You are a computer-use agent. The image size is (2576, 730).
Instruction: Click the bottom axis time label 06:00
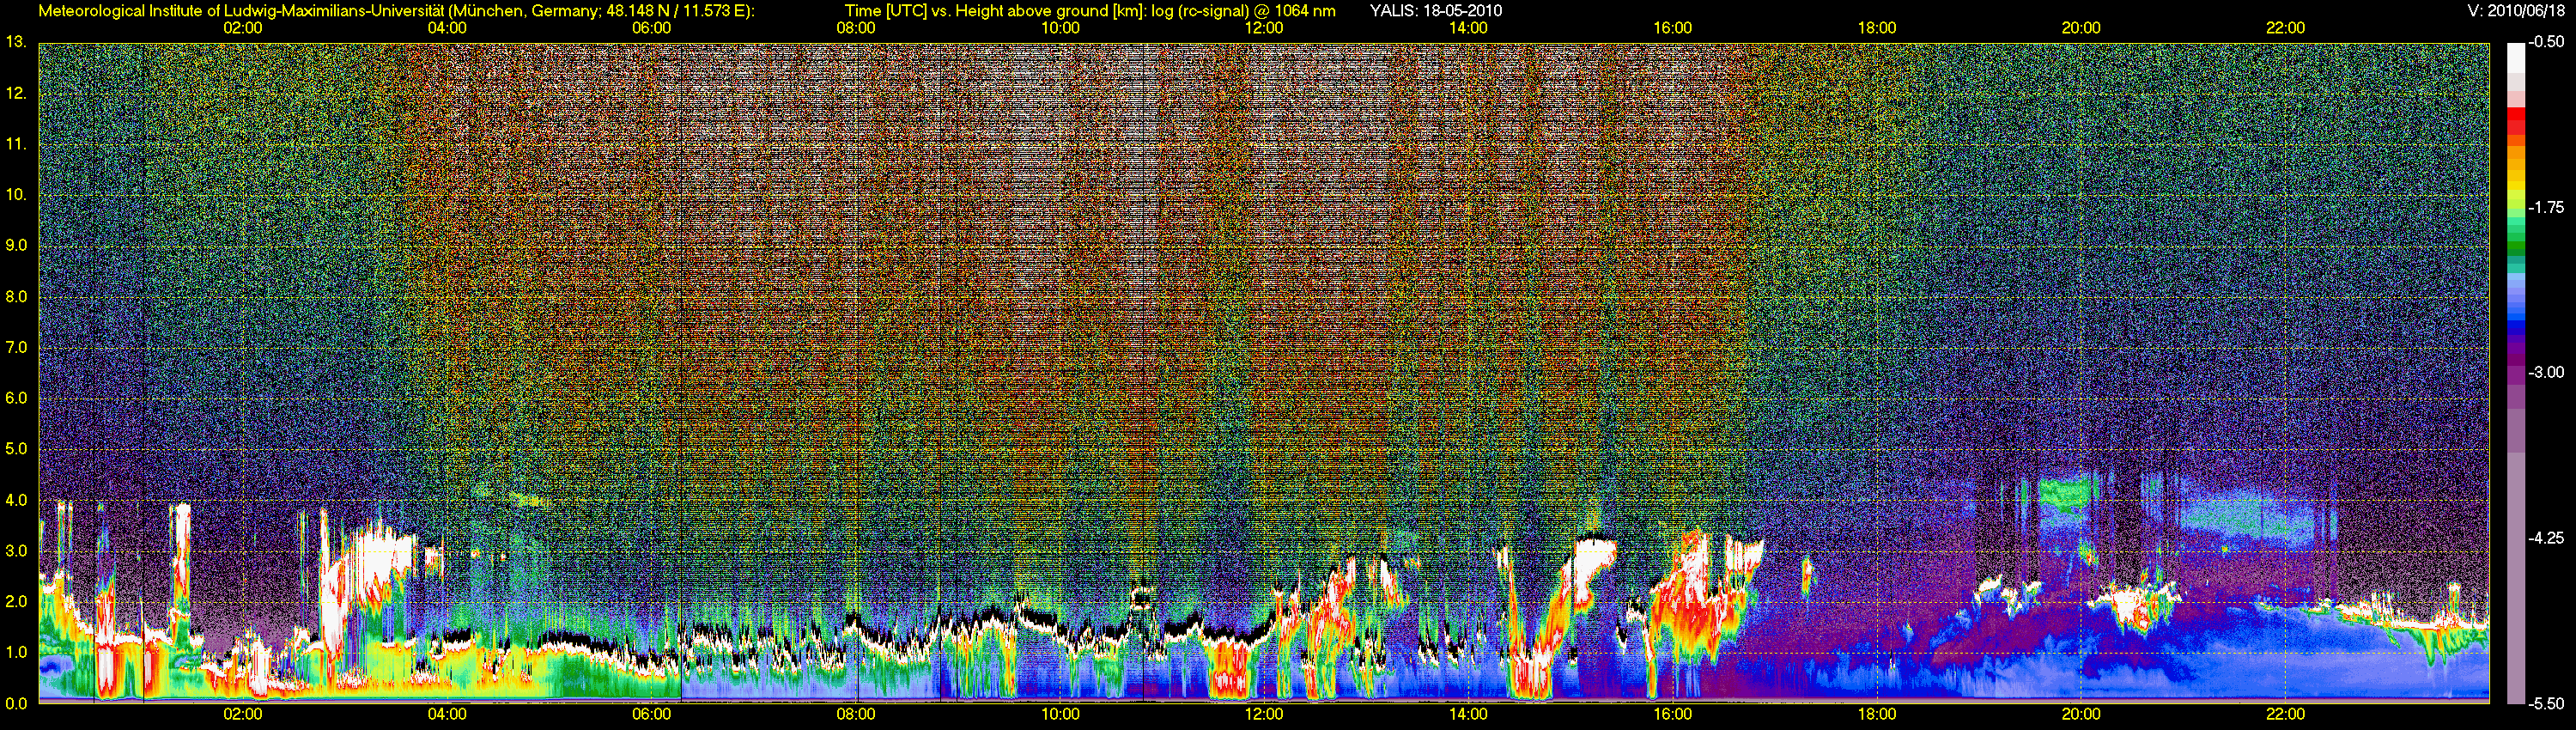pos(651,715)
